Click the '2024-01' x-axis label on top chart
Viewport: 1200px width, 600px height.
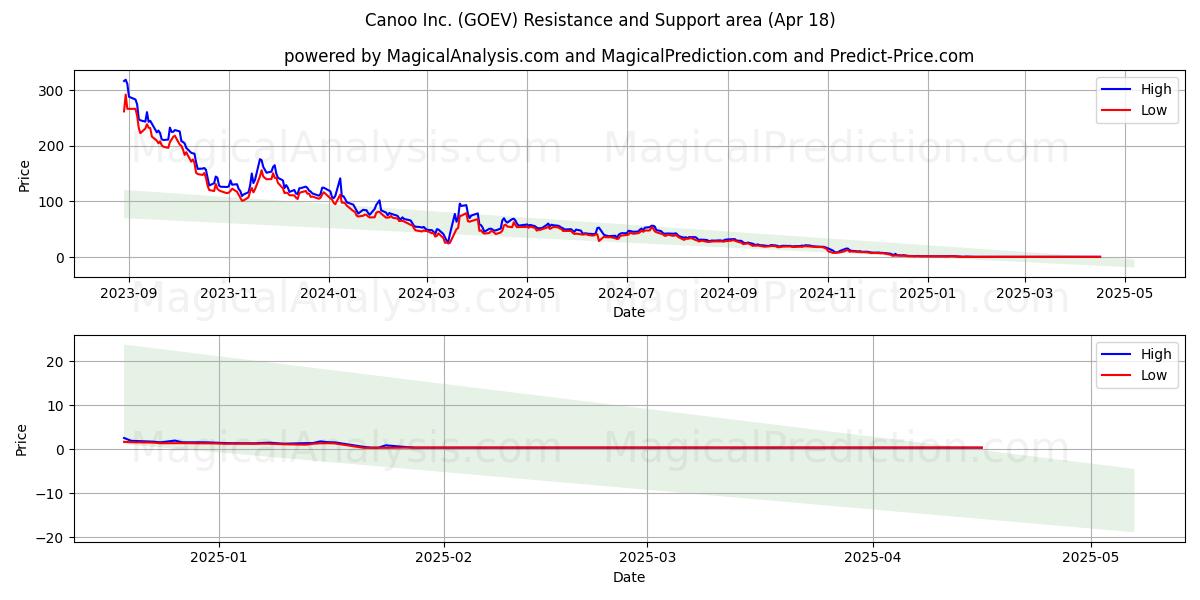click(x=329, y=294)
